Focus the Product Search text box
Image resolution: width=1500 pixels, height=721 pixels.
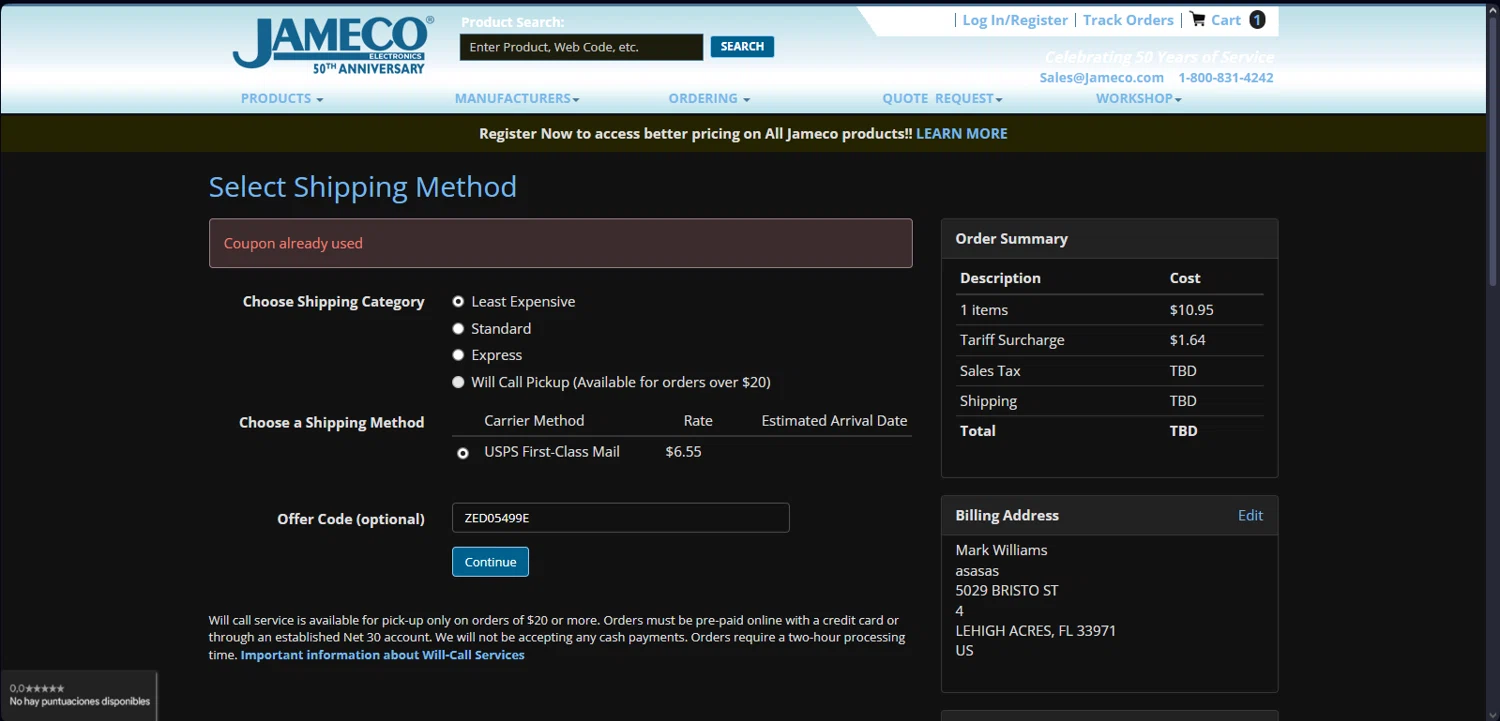(x=581, y=47)
